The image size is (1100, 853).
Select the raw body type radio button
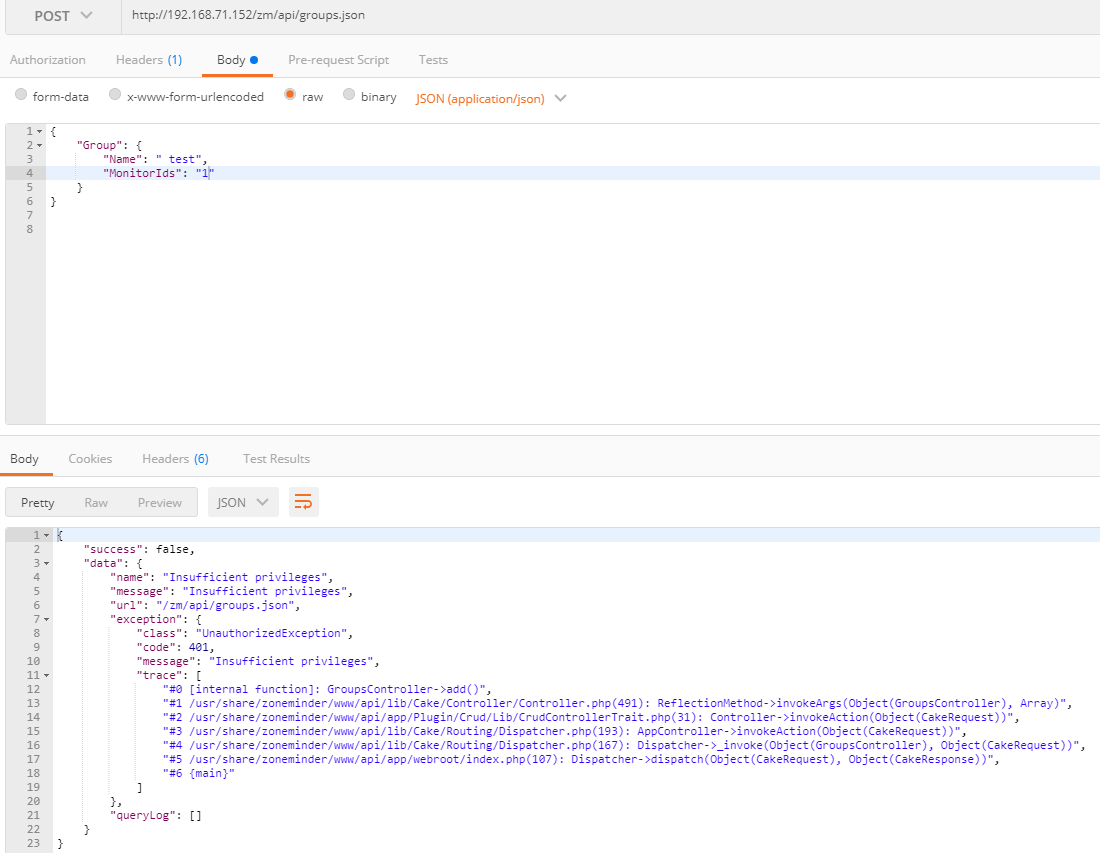click(289, 95)
